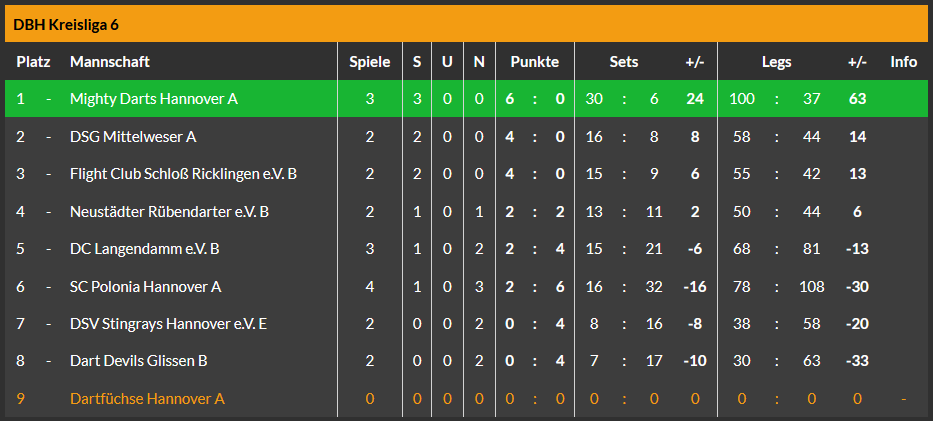Click the Info column header
This screenshot has height=421, width=933.
click(903, 62)
